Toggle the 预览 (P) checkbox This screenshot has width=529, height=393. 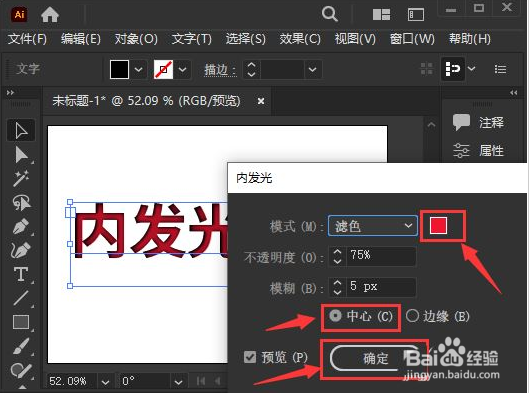[250, 357]
